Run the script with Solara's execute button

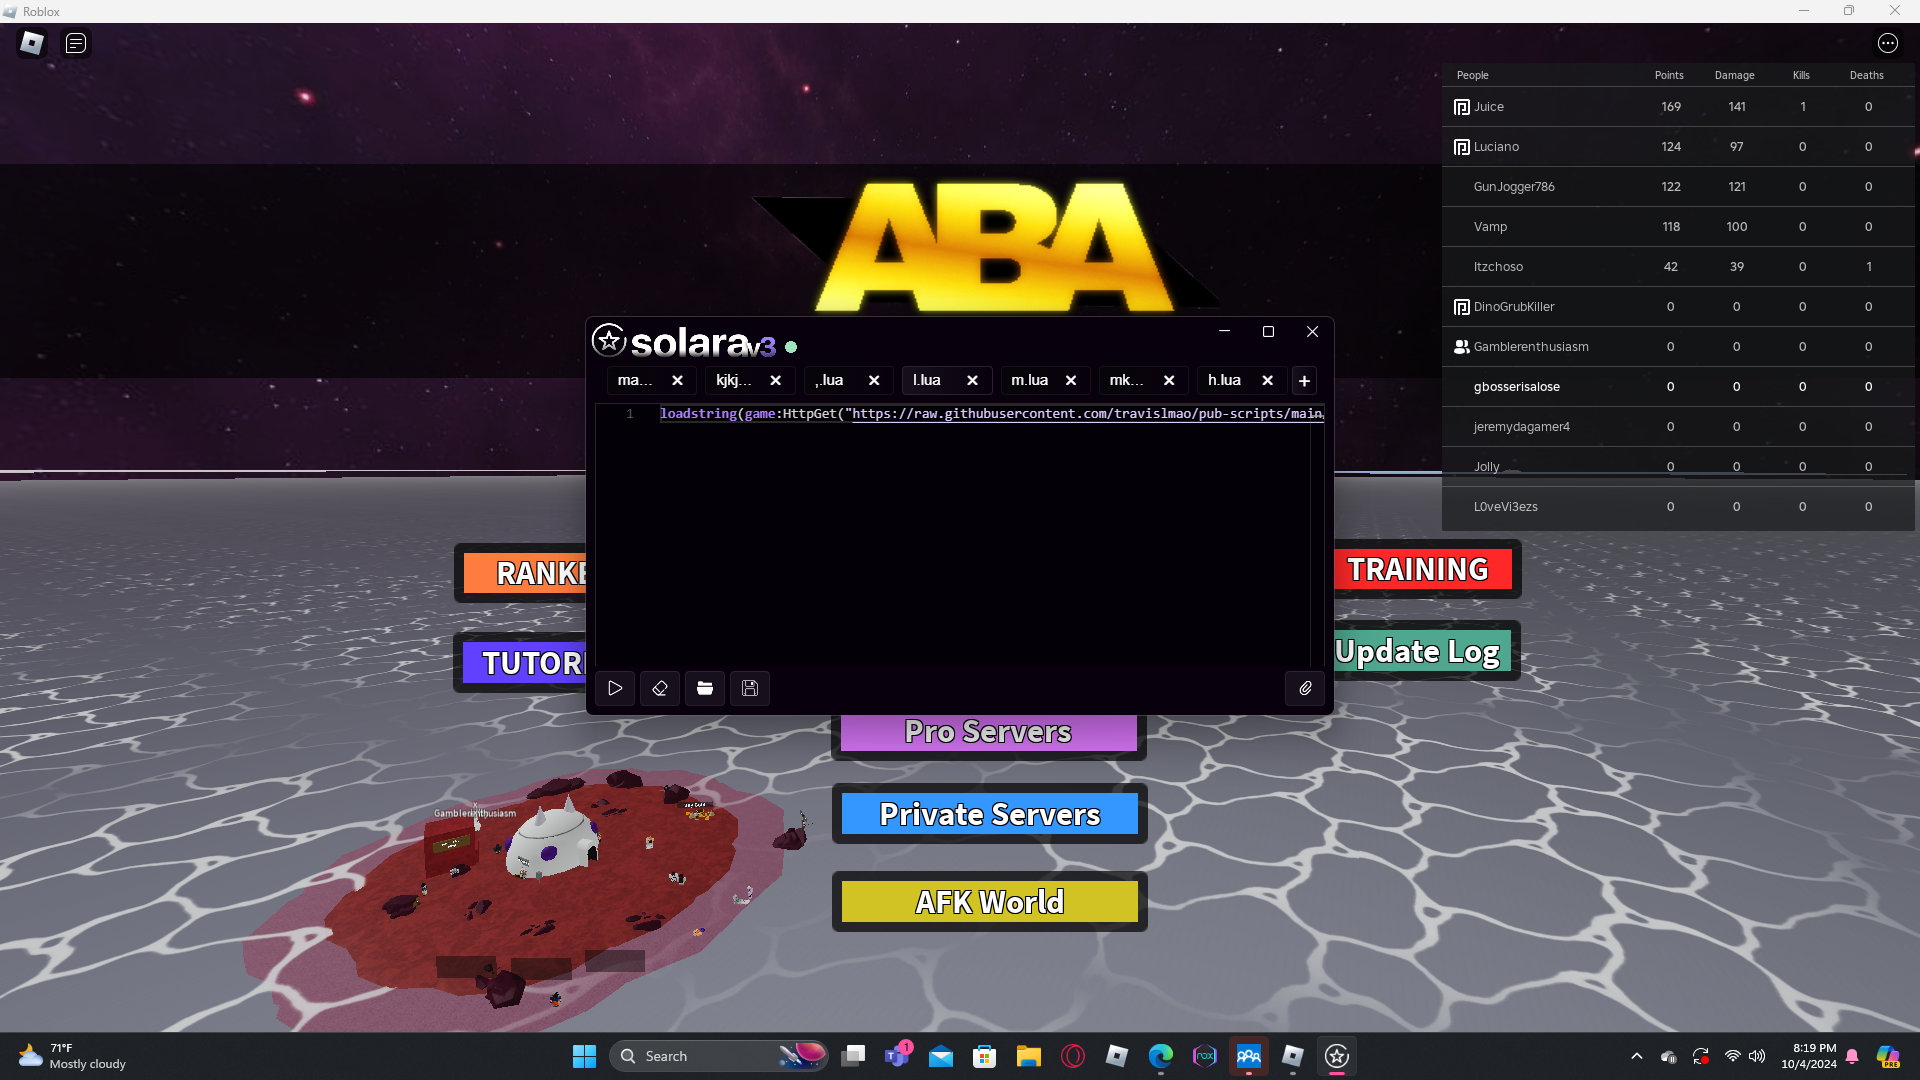click(615, 688)
